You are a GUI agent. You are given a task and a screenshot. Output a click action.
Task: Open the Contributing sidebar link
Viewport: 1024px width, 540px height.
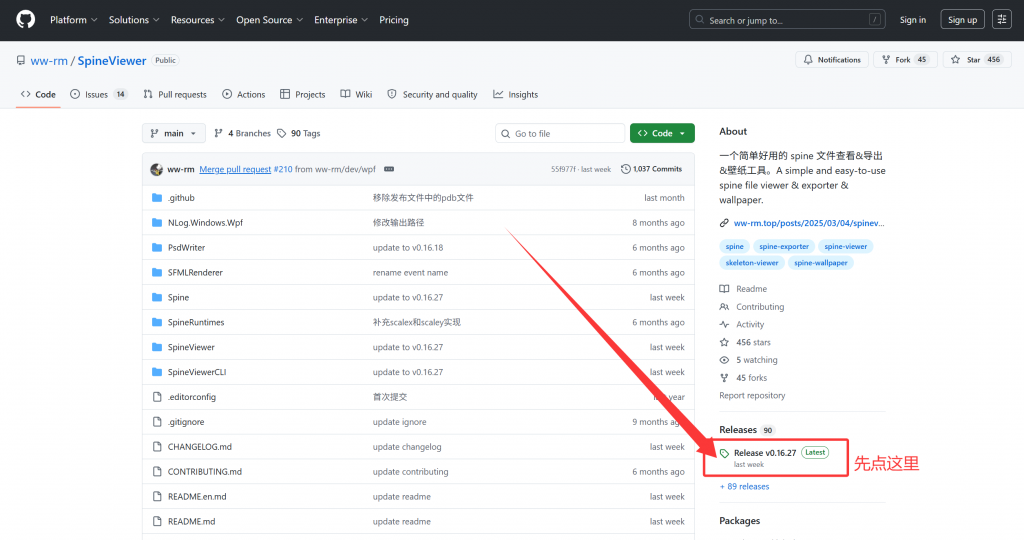pyautogui.click(x=752, y=306)
